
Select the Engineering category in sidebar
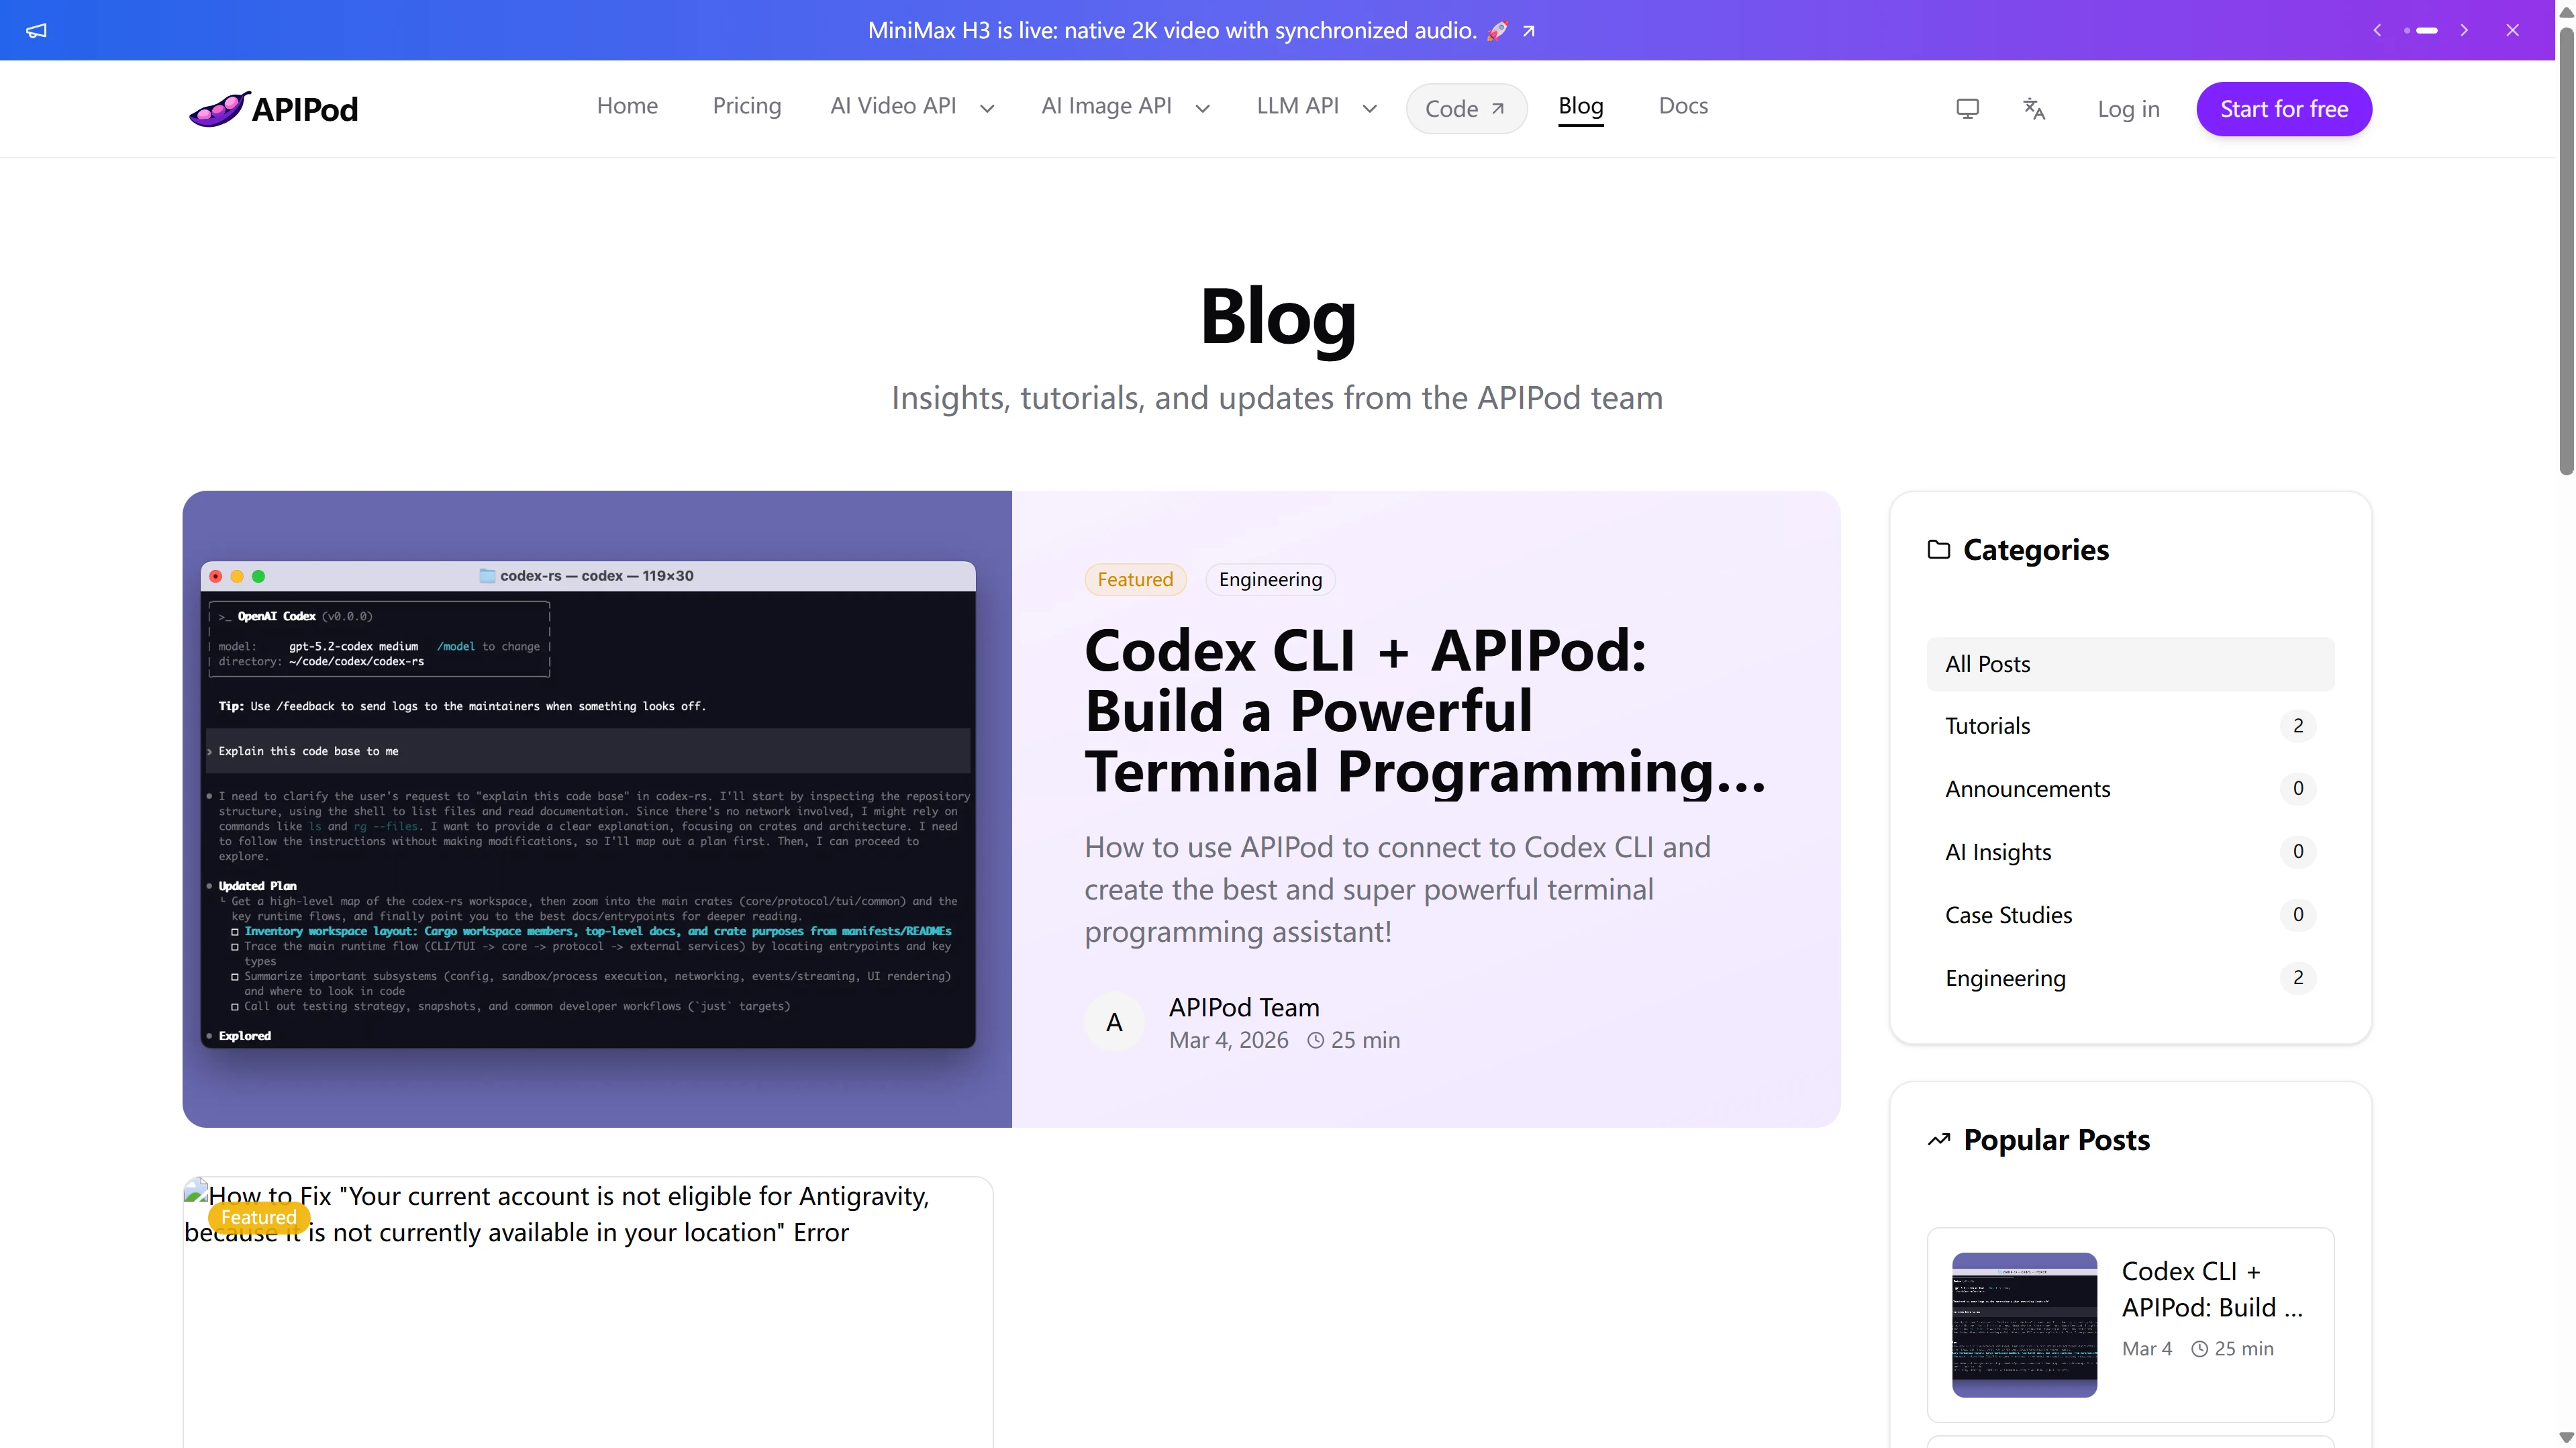coord(2130,978)
